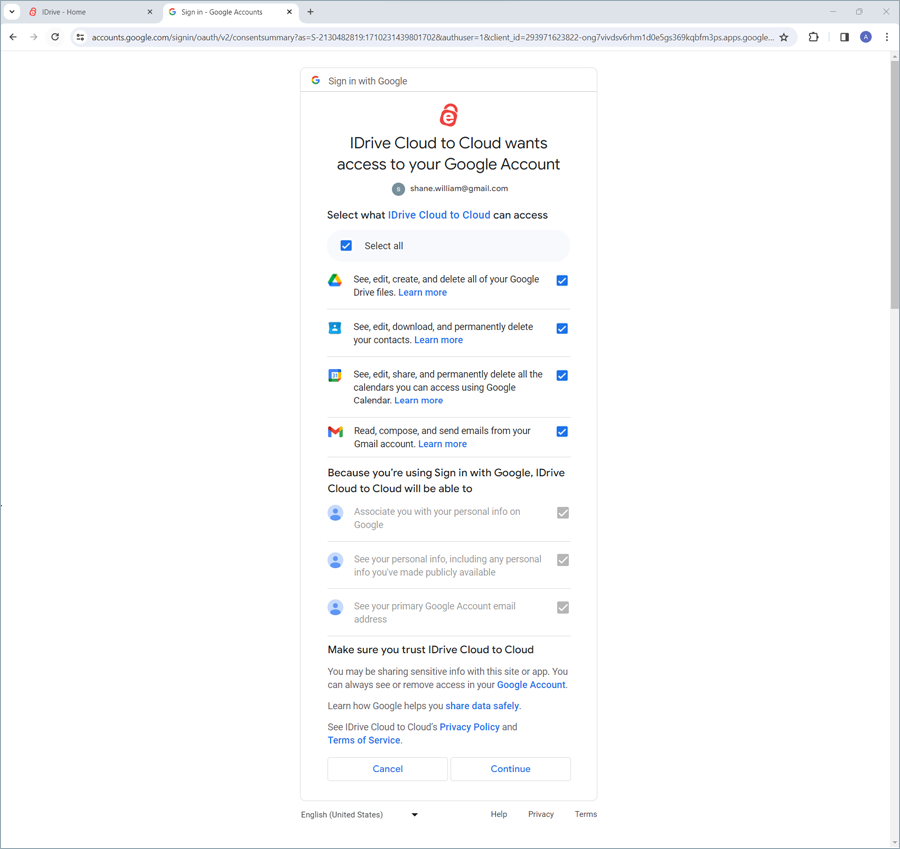Image resolution: width=900 pixels, height=849 pixels.
Task: Click the Help footer link
Action: click(499, 814)
